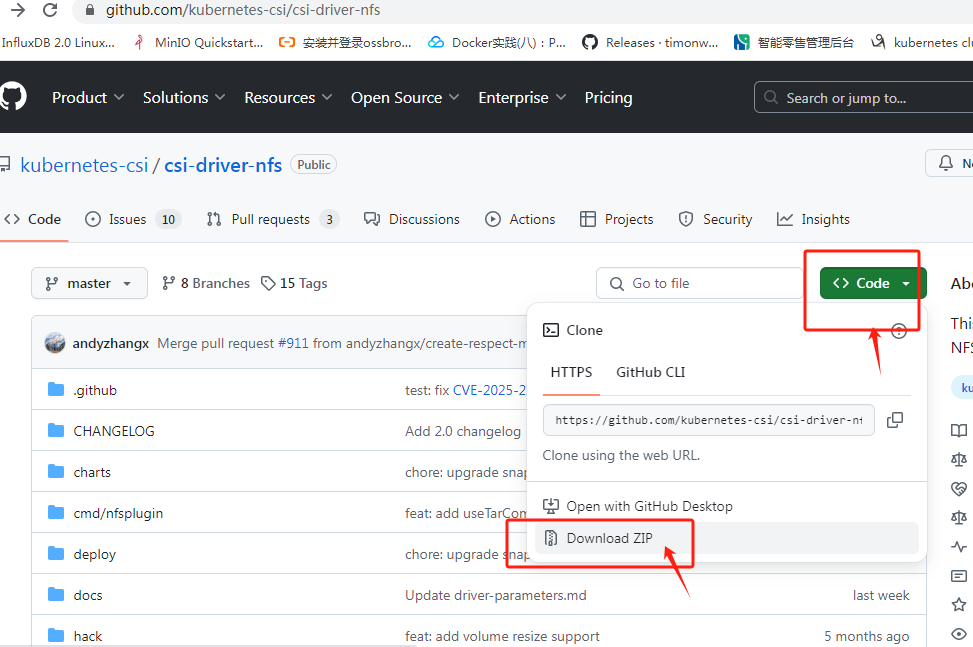Open Update driver-parameters.md commit message

(x=495, y=595)
